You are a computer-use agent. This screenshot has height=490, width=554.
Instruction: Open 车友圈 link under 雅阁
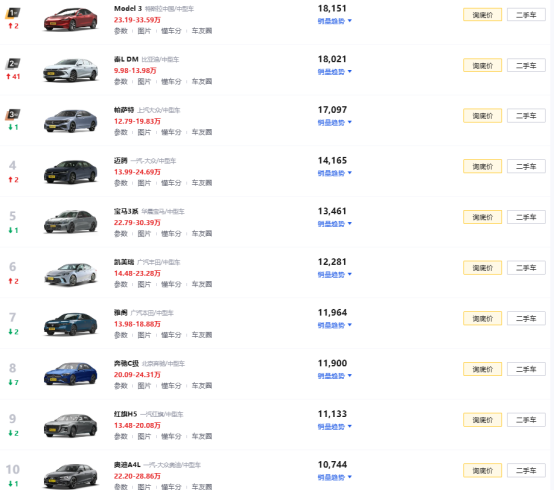[x=202, y=335]
